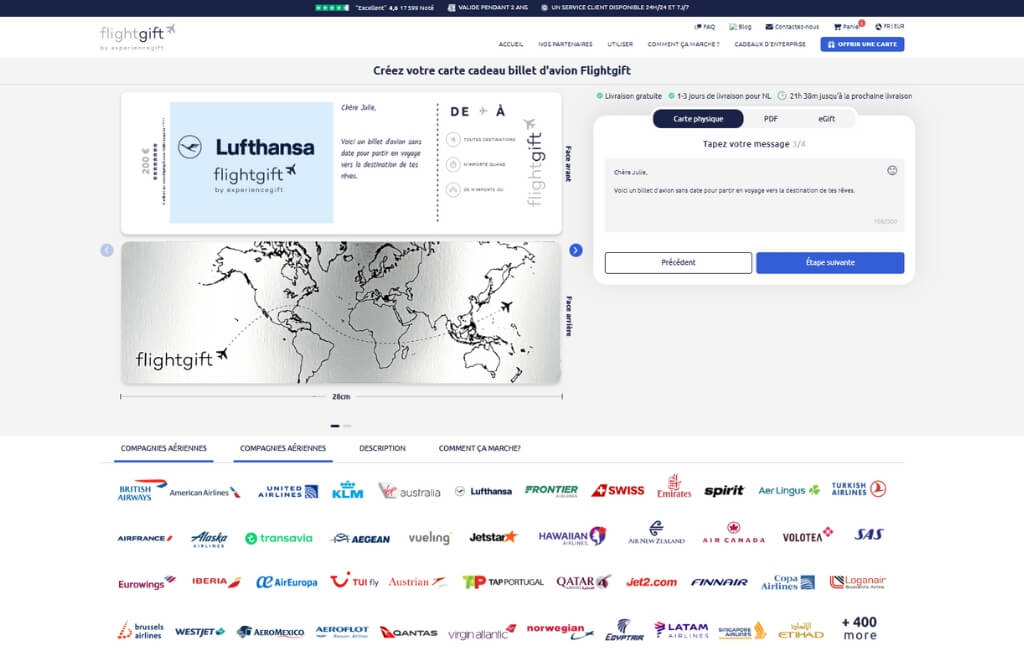Select the Qatar Airways logo
Viewport: 1024px width, 664px height.
[583, 582]
